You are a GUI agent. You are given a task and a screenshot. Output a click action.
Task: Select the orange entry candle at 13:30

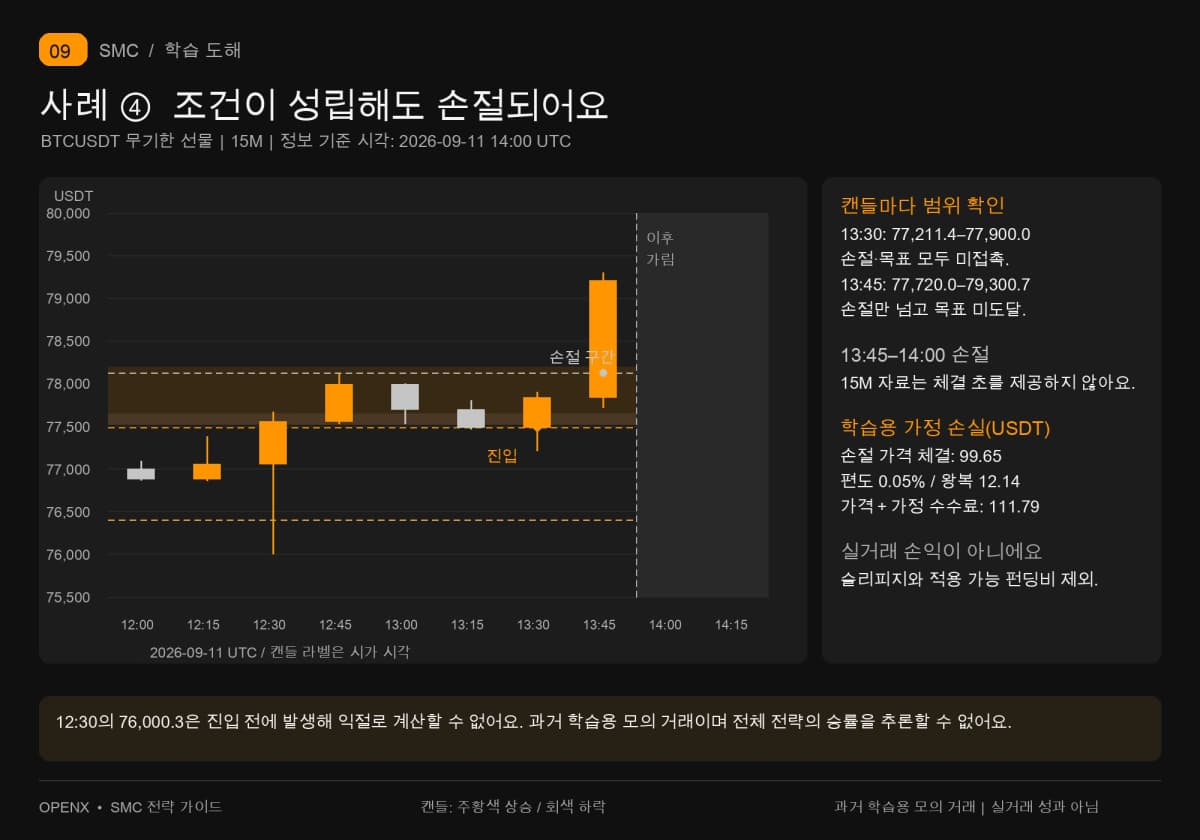(x=537, y=413)
